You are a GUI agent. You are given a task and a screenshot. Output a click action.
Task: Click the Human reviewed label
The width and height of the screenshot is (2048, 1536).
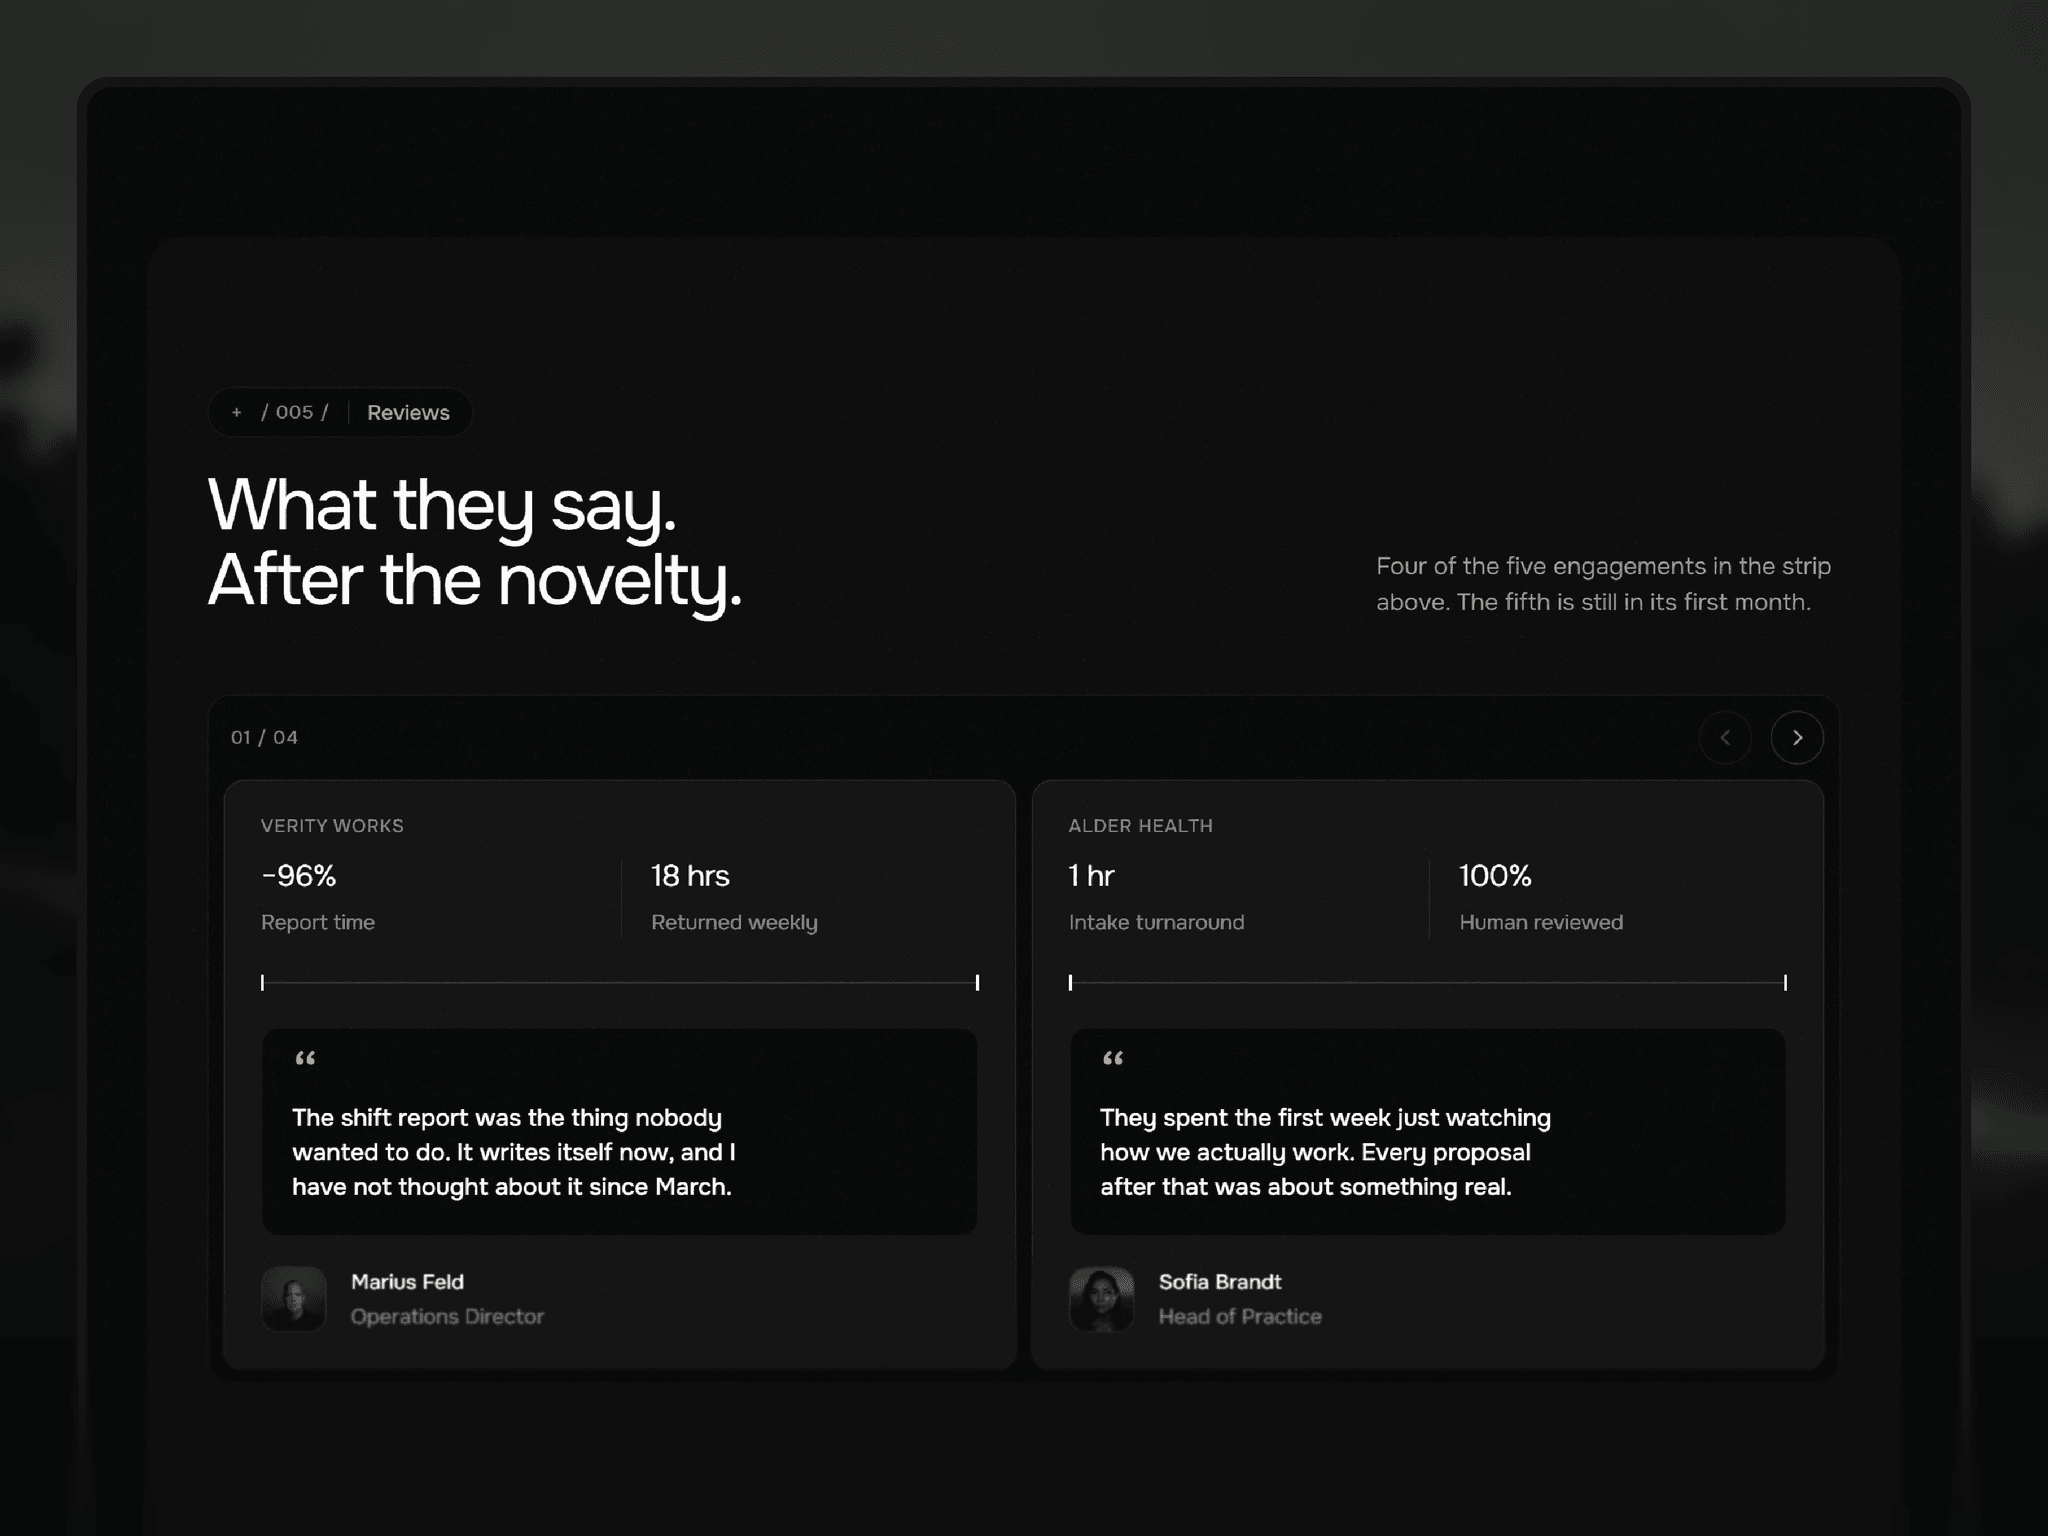[x=1541, y=922]
